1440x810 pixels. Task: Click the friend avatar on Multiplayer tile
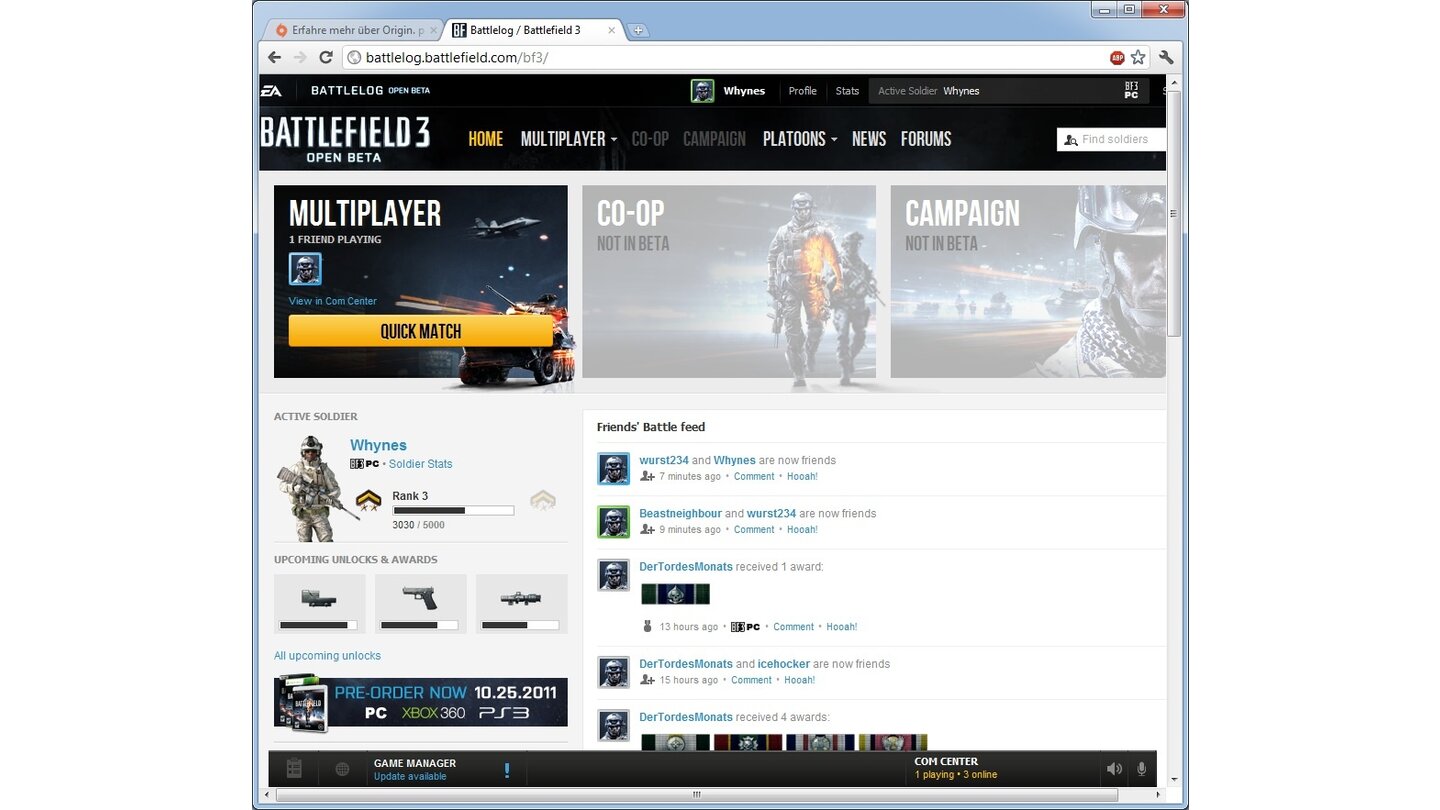pyautogui.click(x=305, y=269)
